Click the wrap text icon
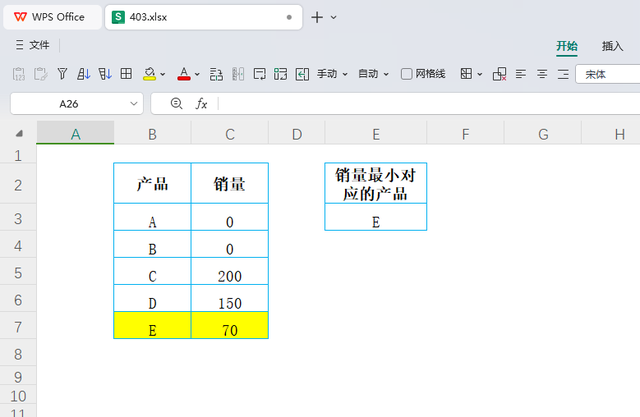The image size is (640, 417). pyautogui.click(x=260, y=74)
